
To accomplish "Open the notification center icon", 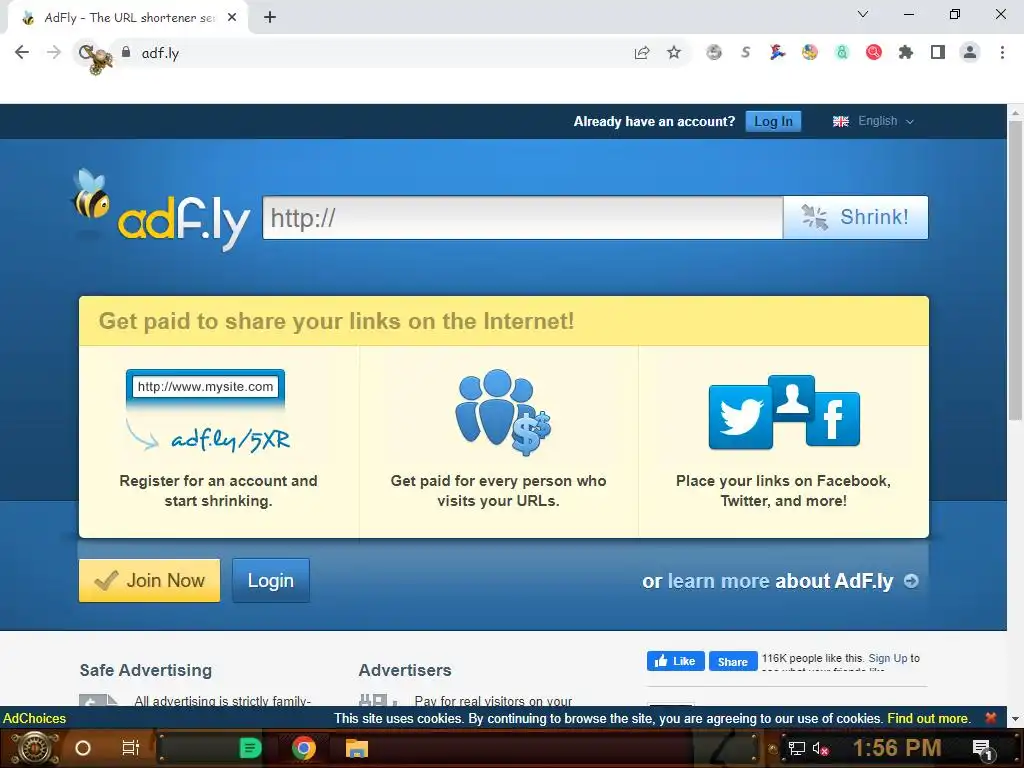I will click(x=982, y=749).
